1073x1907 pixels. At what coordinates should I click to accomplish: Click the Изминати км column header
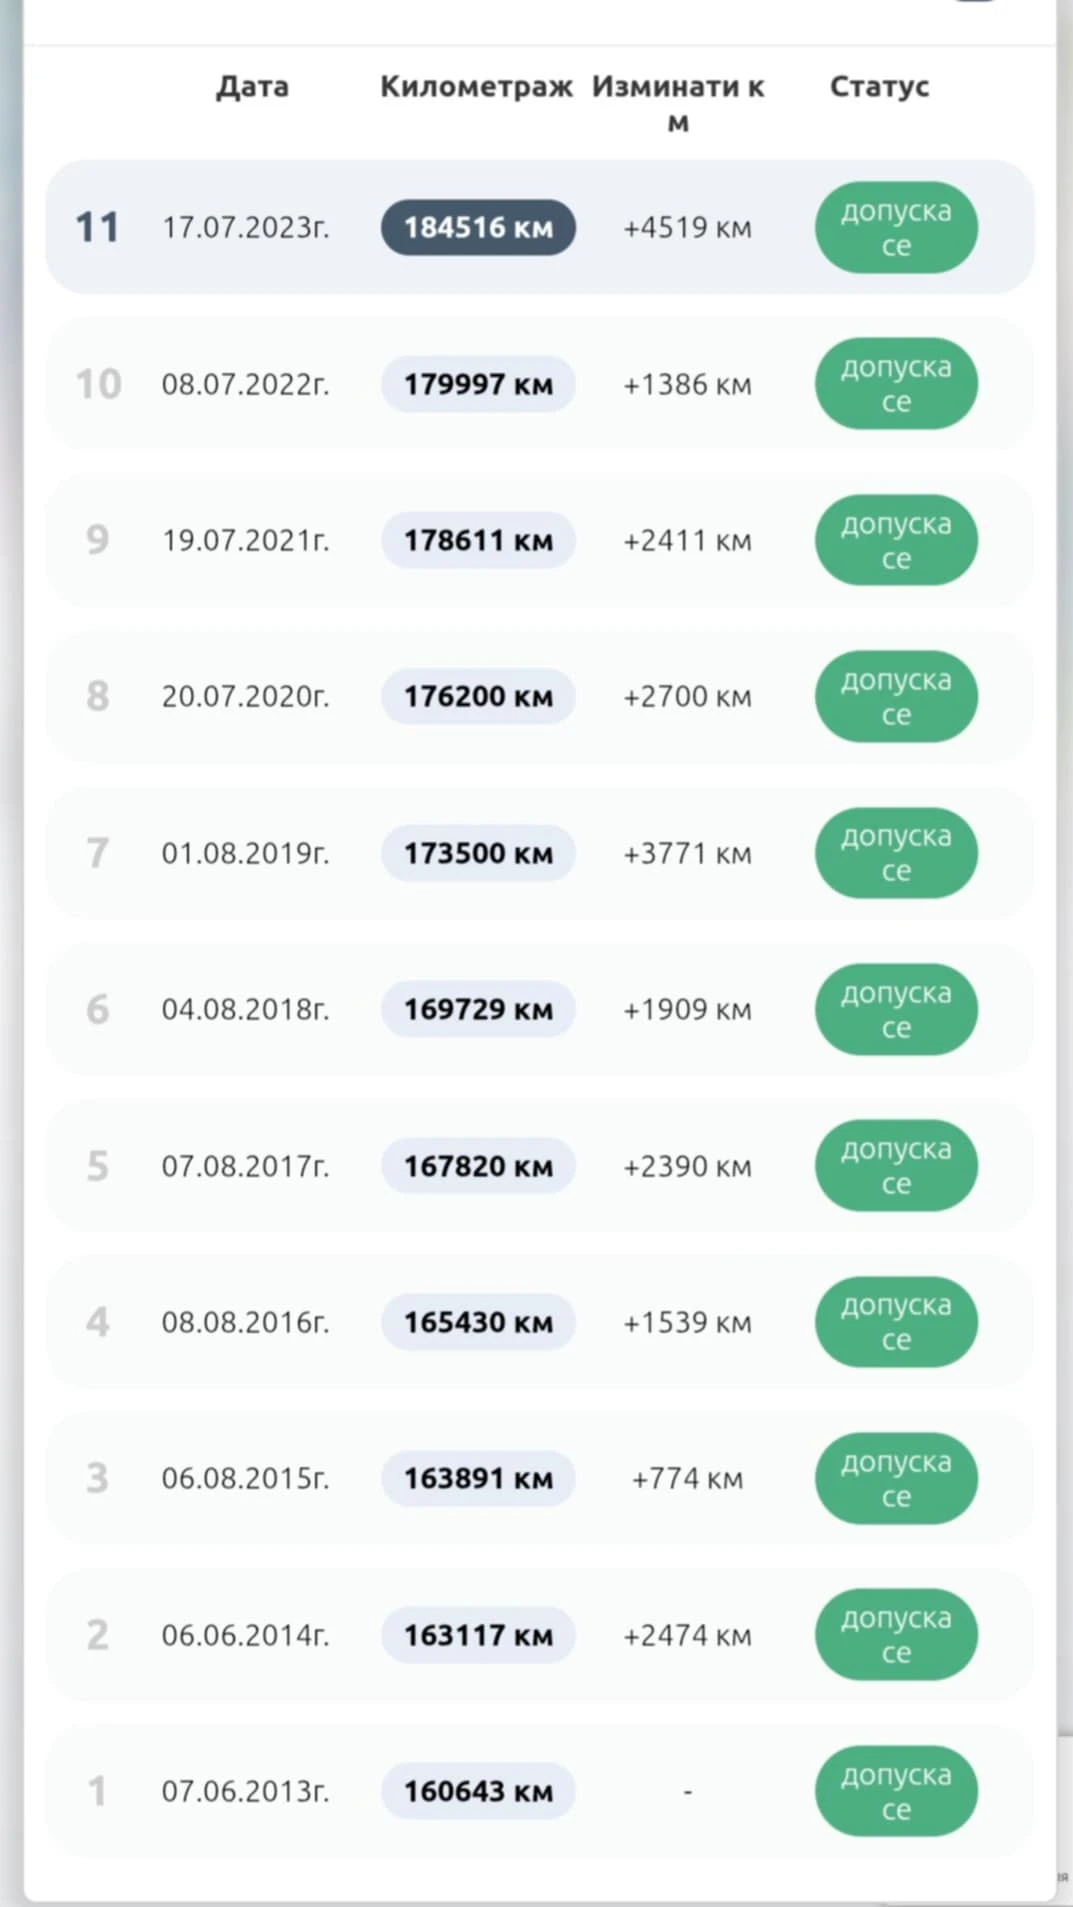click(678, 103)
